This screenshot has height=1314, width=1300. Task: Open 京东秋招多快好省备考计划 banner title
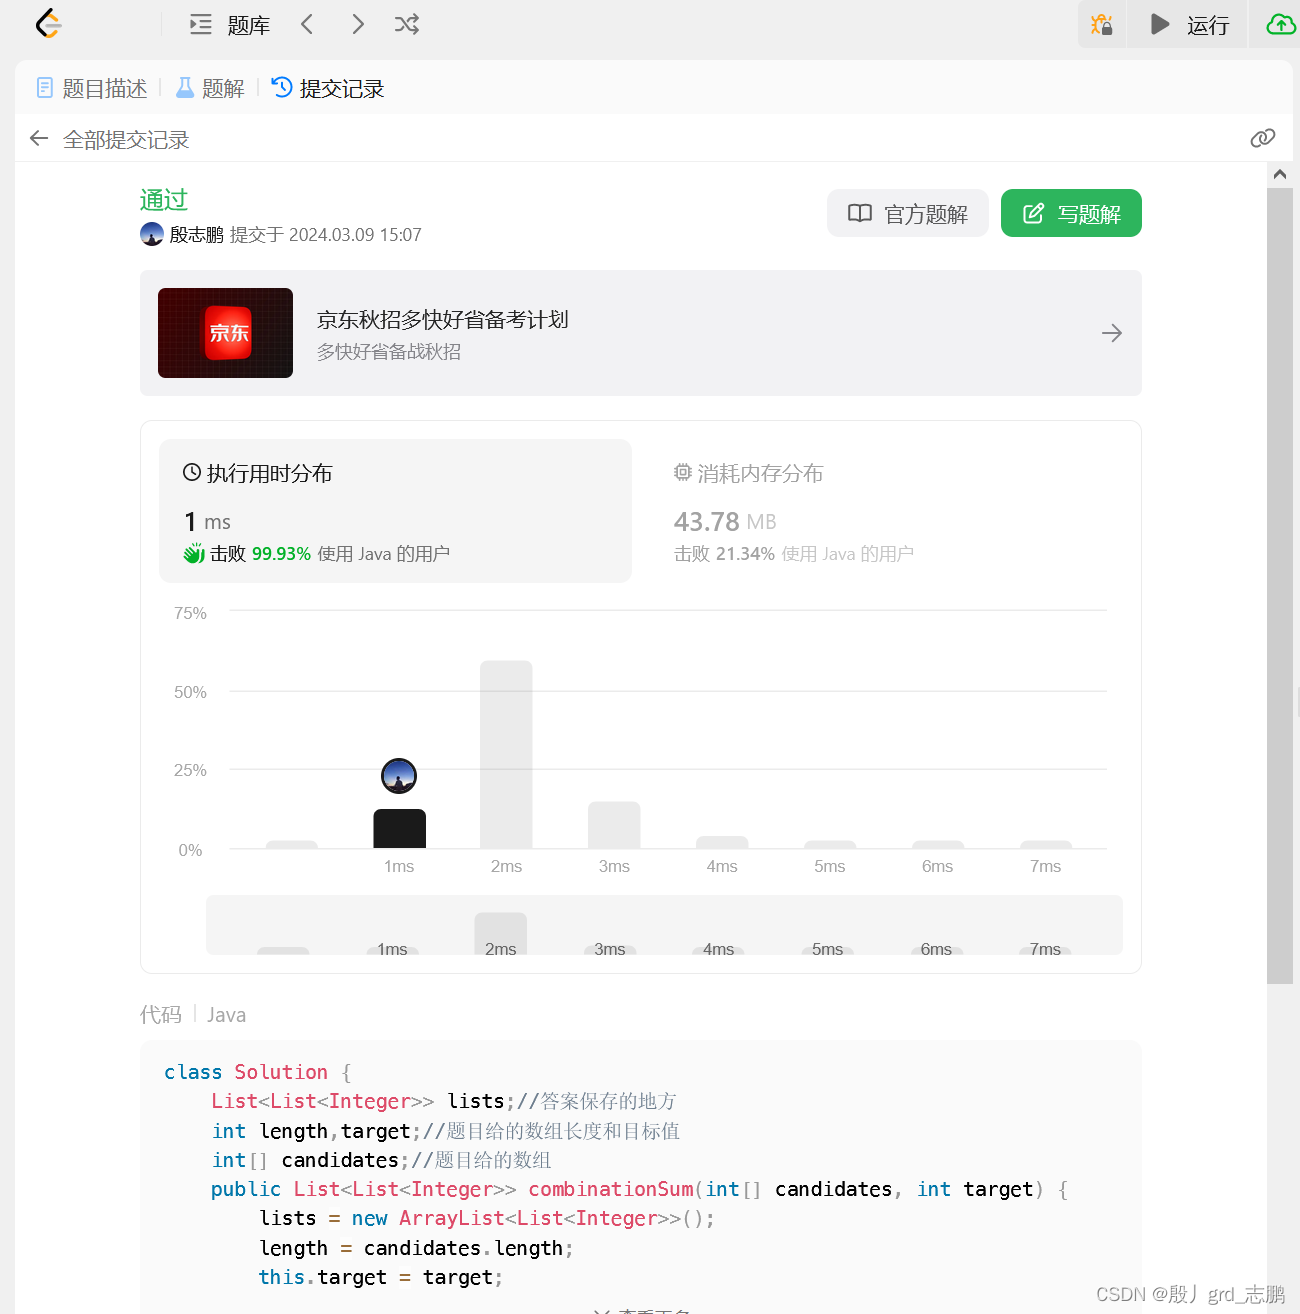[443, 319]
